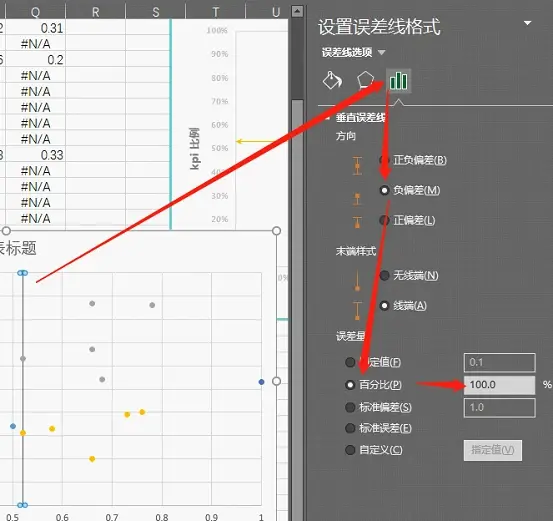Click the plus-direction error bar icon

[357, 223]
